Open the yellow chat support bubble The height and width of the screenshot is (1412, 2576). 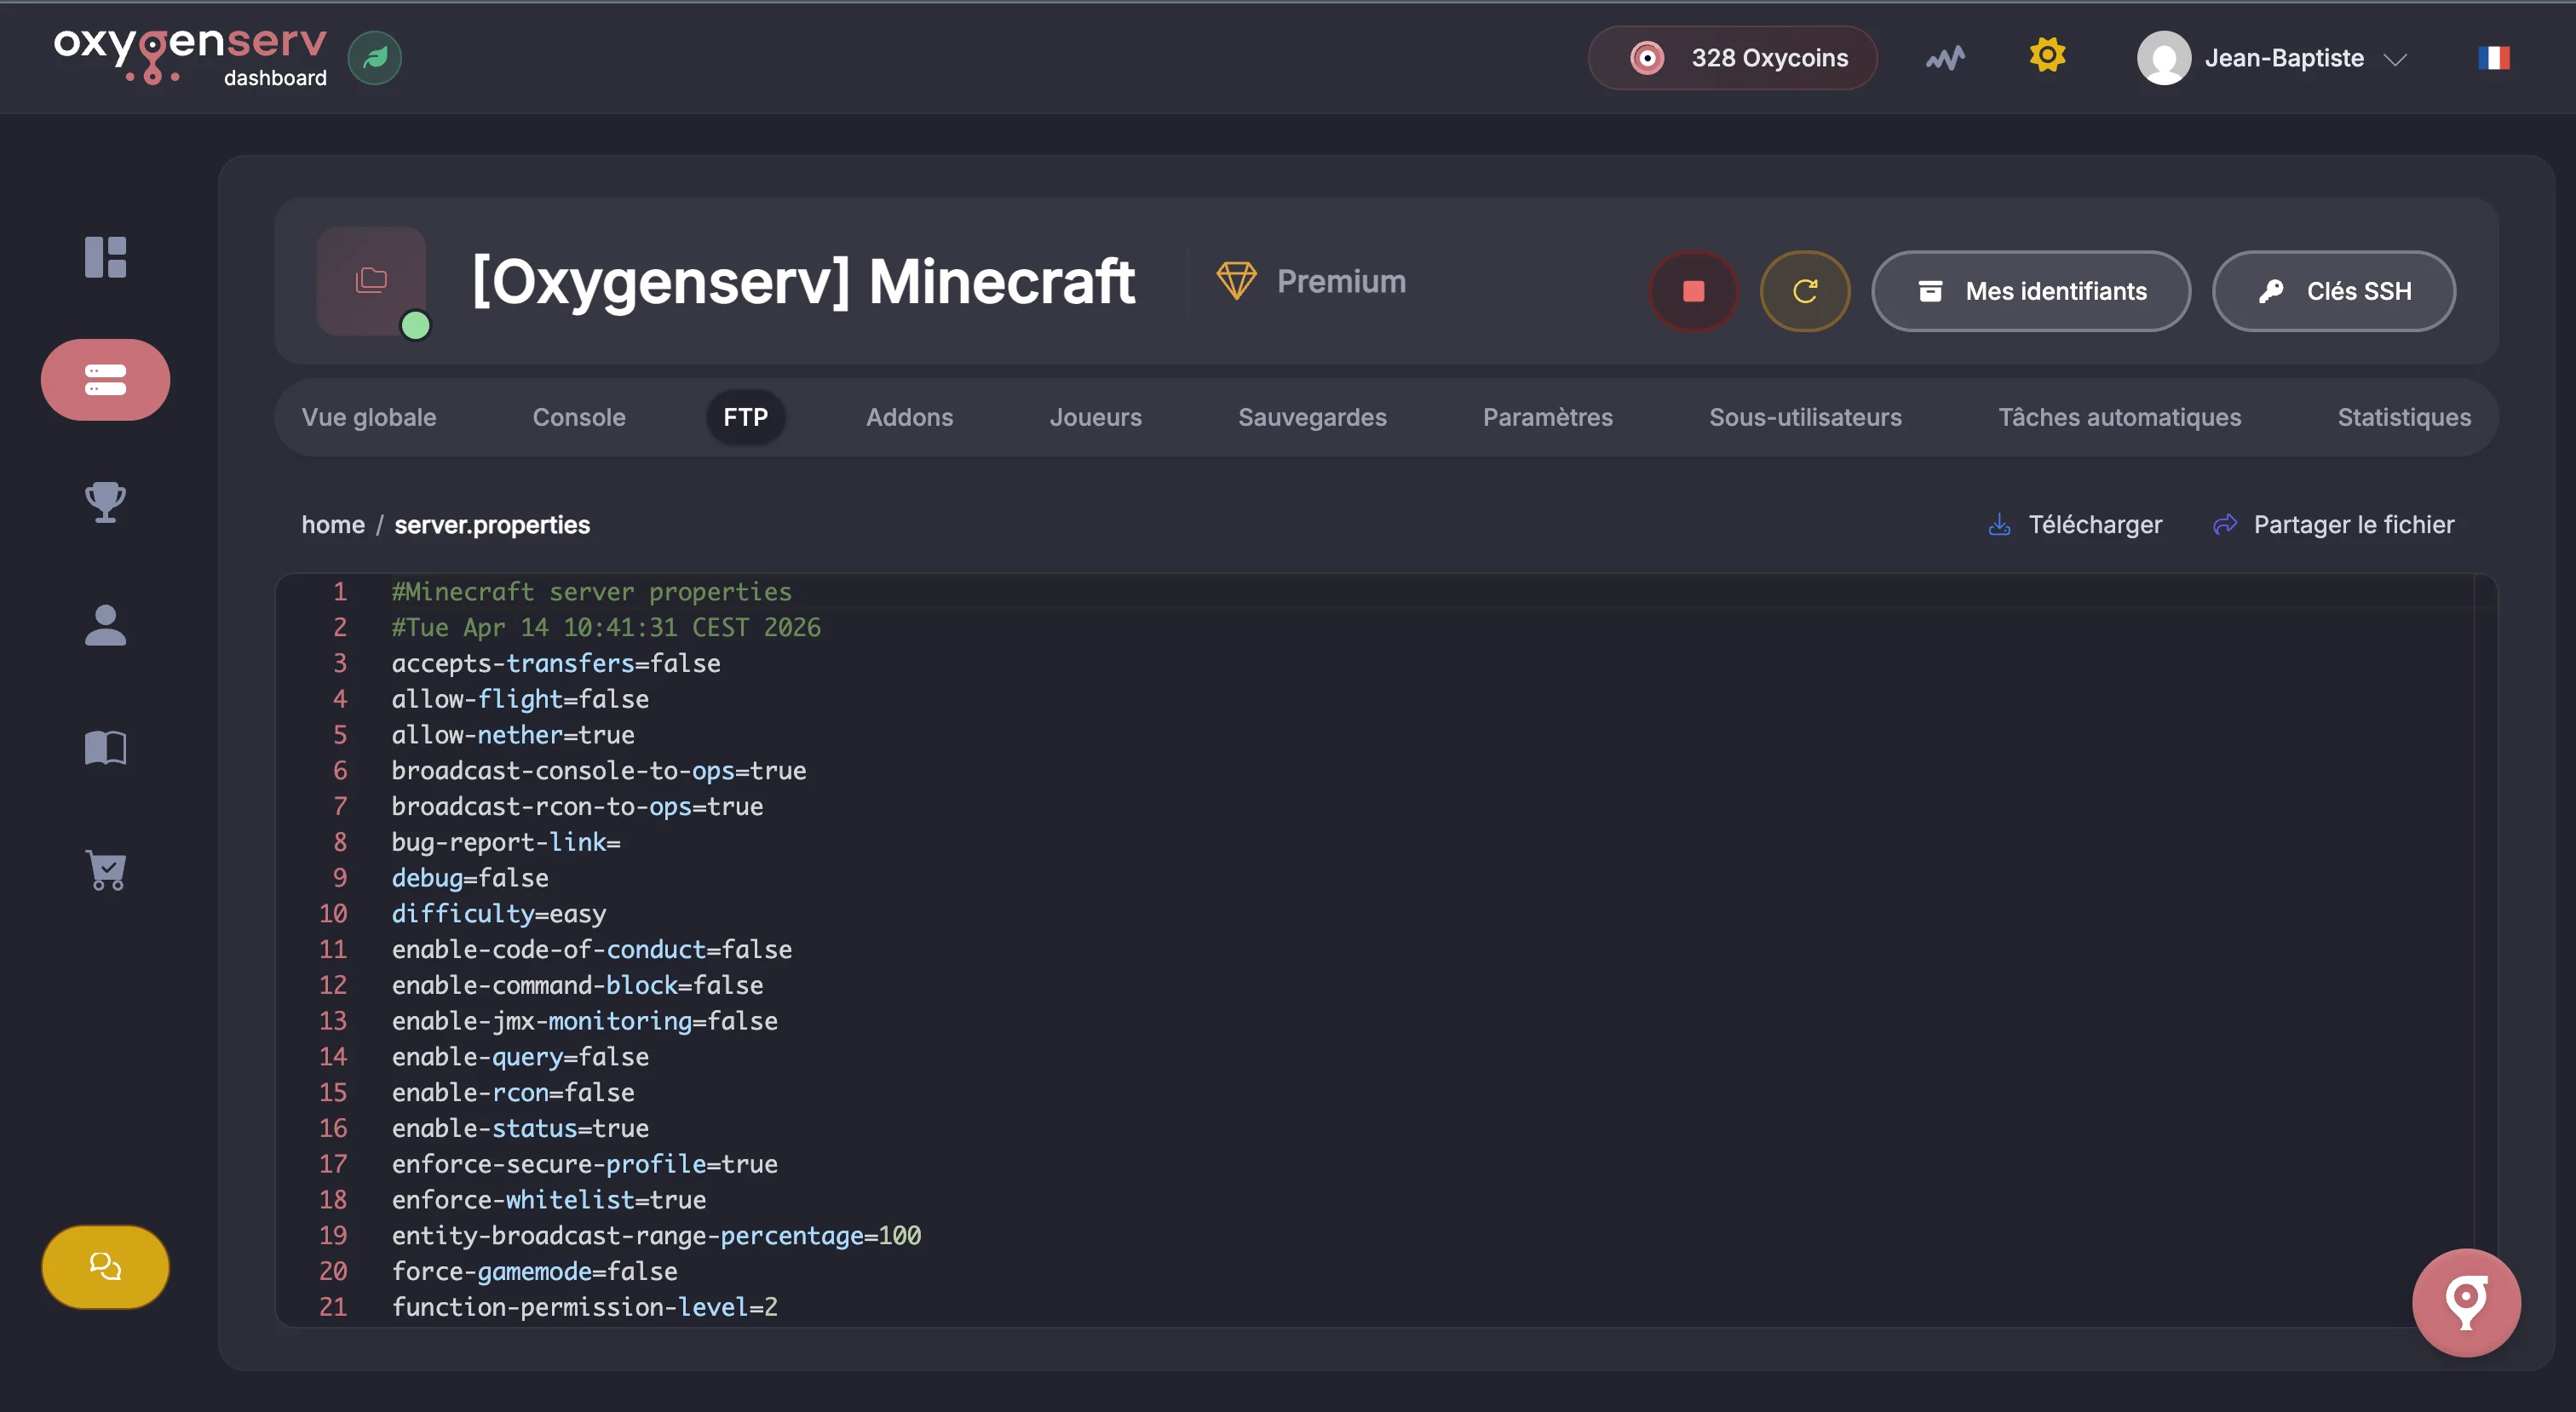click(105, 1267)
